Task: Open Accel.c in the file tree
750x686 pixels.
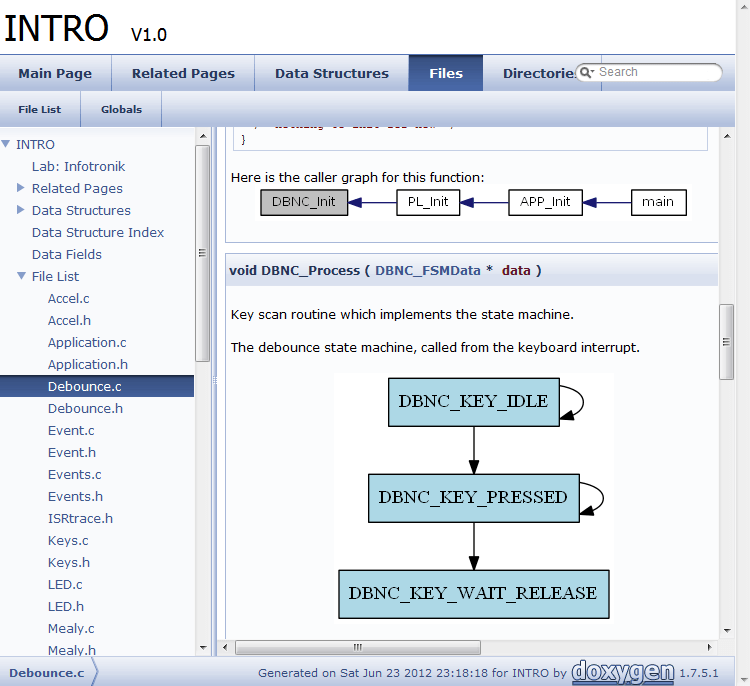Action: 68,298
